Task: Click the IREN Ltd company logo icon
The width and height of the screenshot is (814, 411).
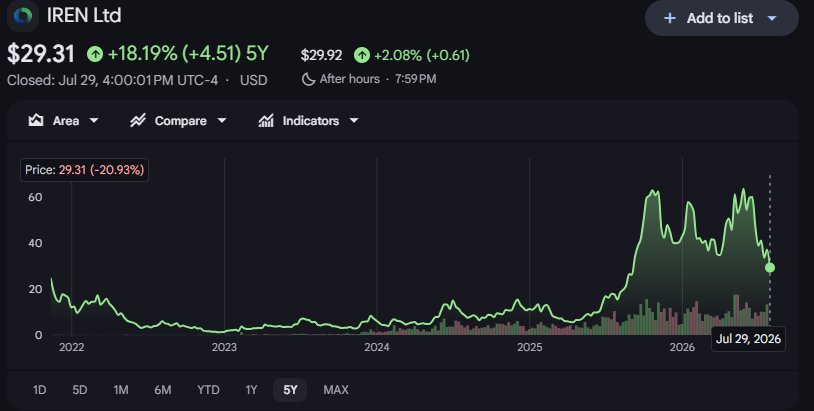Action: tap(23, 16)
